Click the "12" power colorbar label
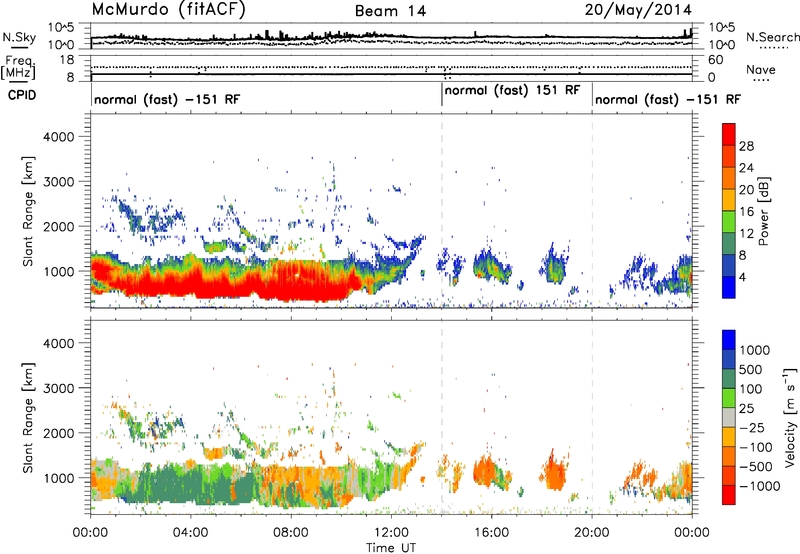 point(746,234)
